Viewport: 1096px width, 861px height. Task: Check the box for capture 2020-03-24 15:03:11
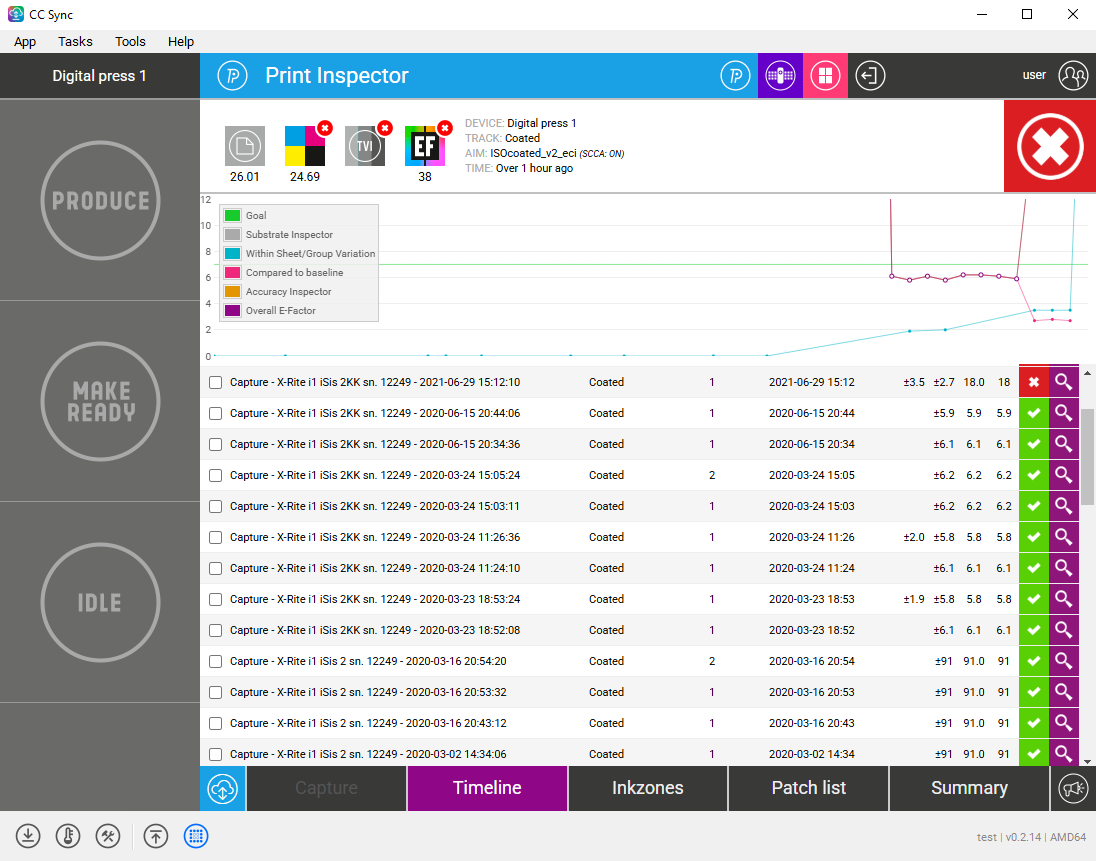pyautogui.click(x=215, y=506)
